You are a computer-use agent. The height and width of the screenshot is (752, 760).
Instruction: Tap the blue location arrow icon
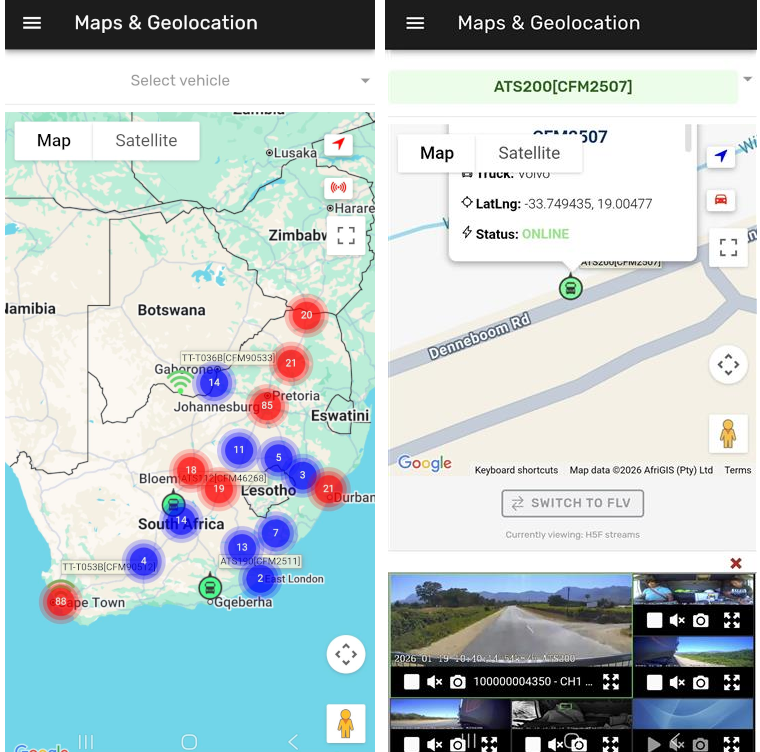click(x=721, y=156)
